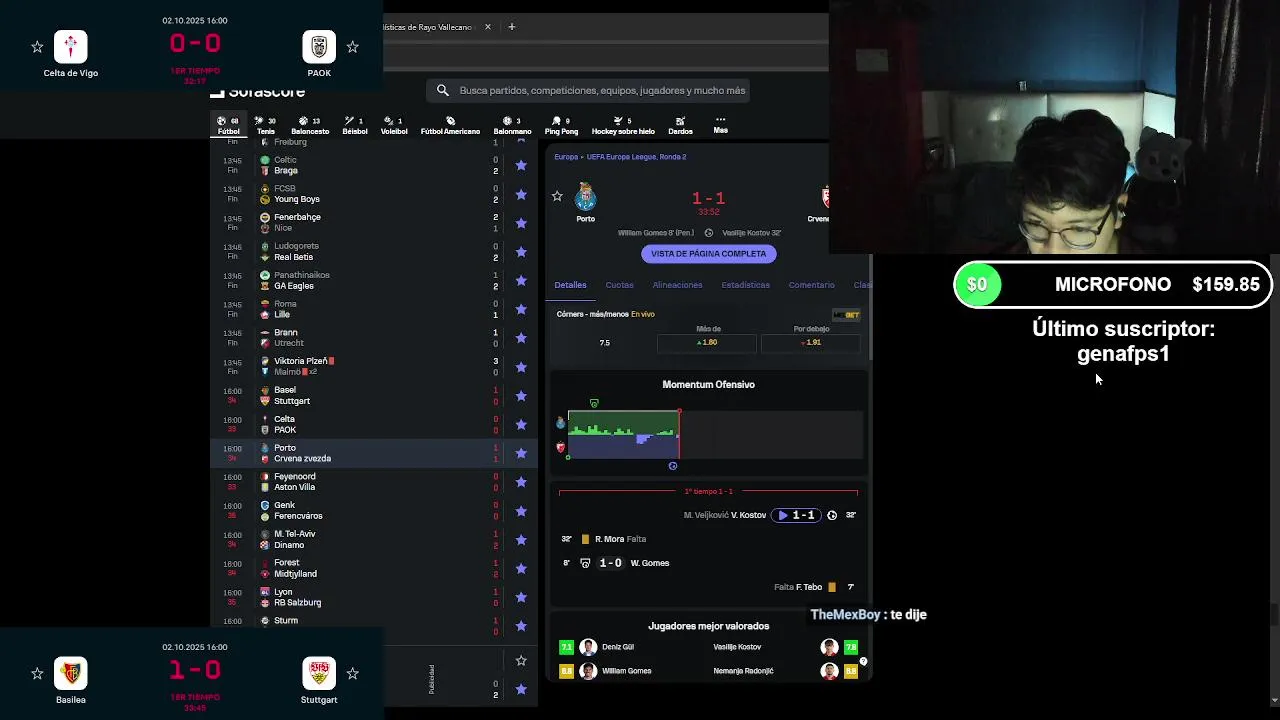Favorite Basilea in bottom scoreboard widget

37,674
